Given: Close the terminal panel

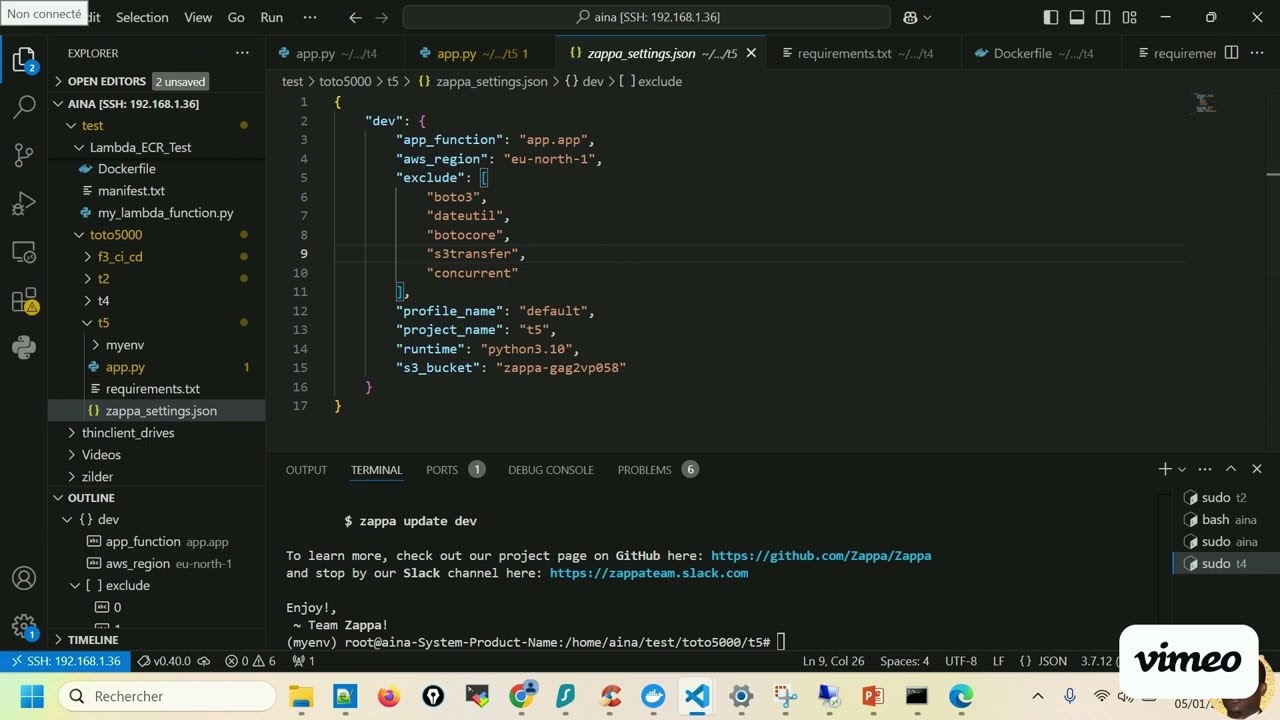Looking at the screenshot, I should [1257, 469].
